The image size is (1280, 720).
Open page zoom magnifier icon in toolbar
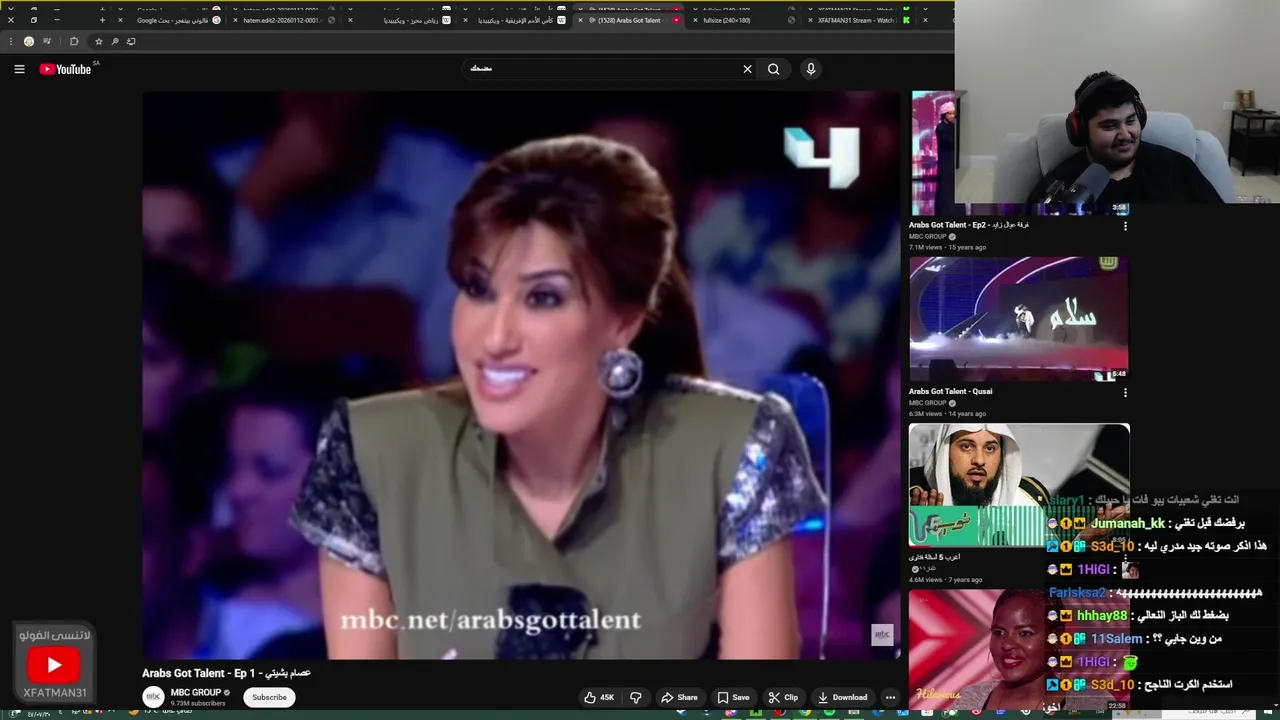115,41
